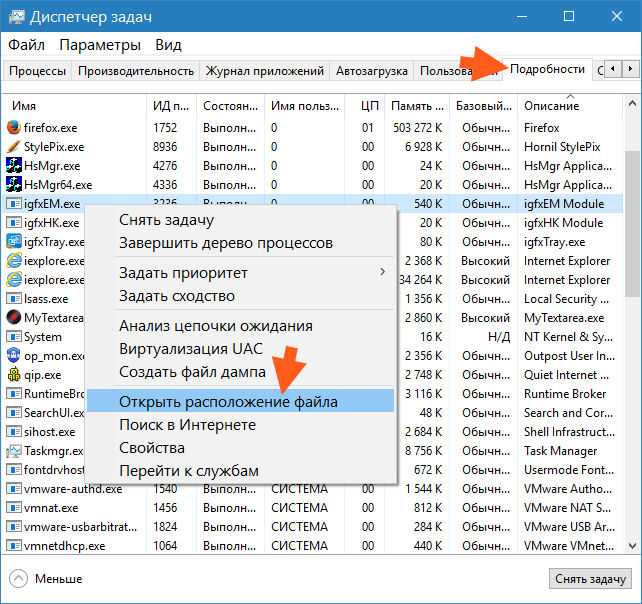Click the RuntimeBroker process icon
Screen dimensions: 642x604
(14, 394)
